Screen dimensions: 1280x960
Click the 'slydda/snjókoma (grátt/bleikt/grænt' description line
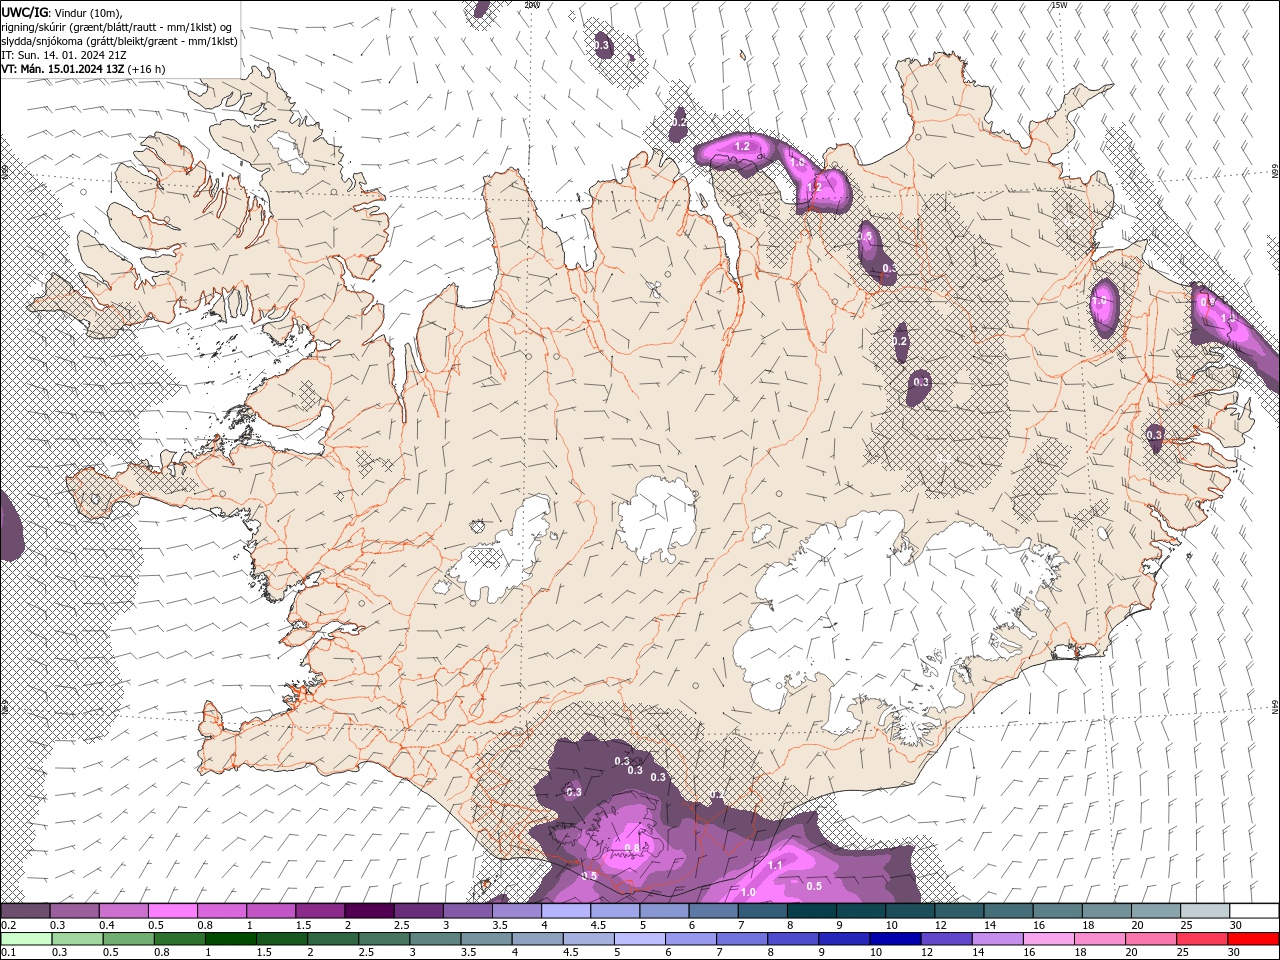tap(119, 41)
